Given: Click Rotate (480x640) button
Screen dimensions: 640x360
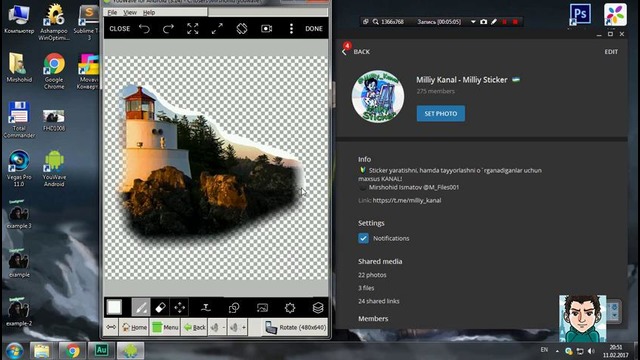Looking at the screenshot, I should click(x=295, y=327).
